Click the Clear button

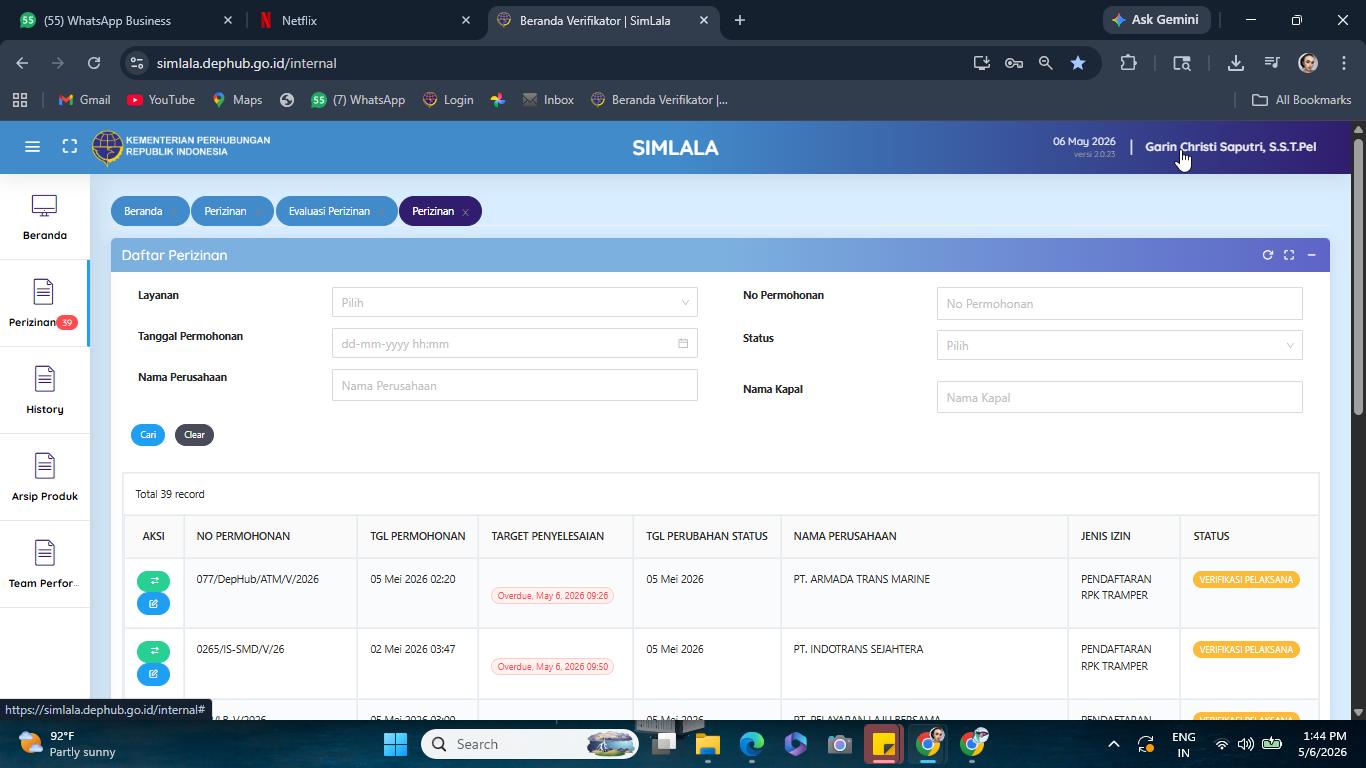194,435
